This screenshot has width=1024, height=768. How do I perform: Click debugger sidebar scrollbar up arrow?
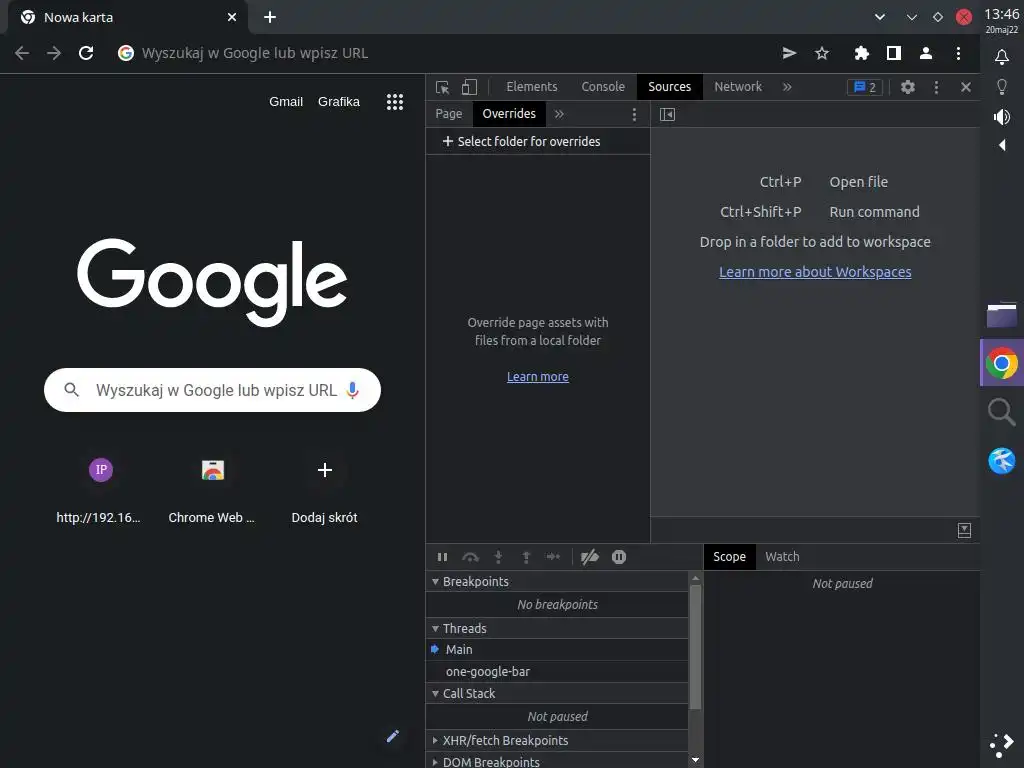(x=696, y=578)
